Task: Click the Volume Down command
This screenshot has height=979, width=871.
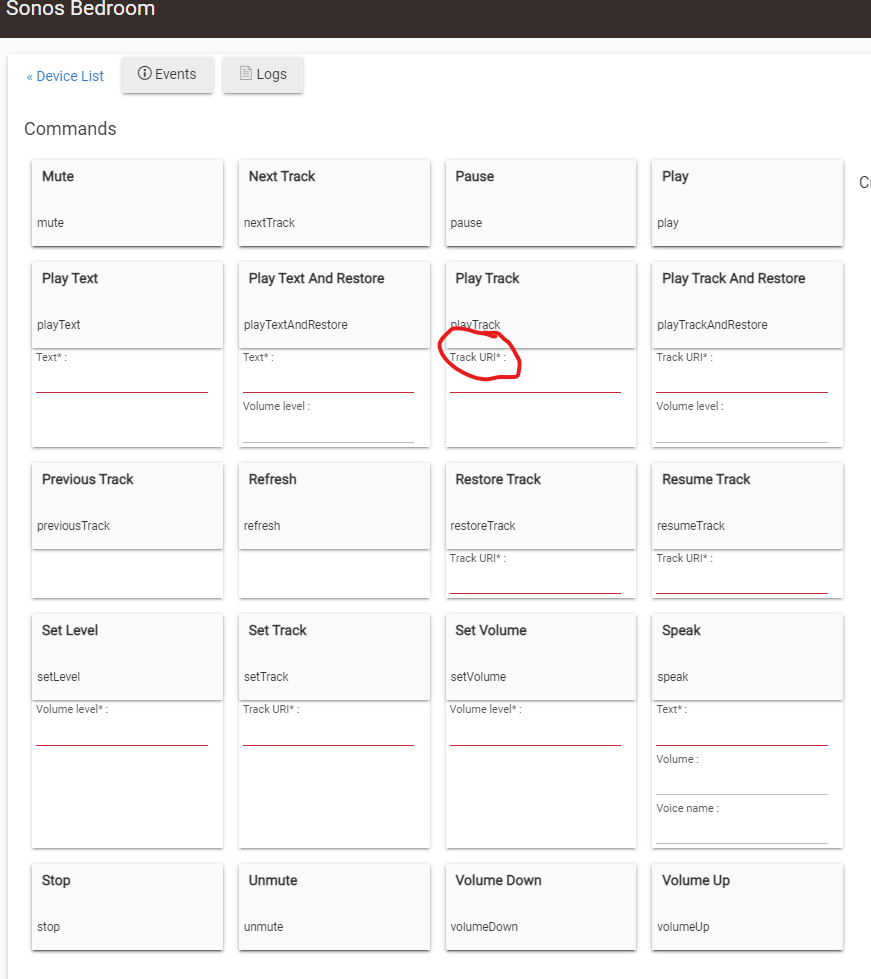Action: [x=540, y=906]
